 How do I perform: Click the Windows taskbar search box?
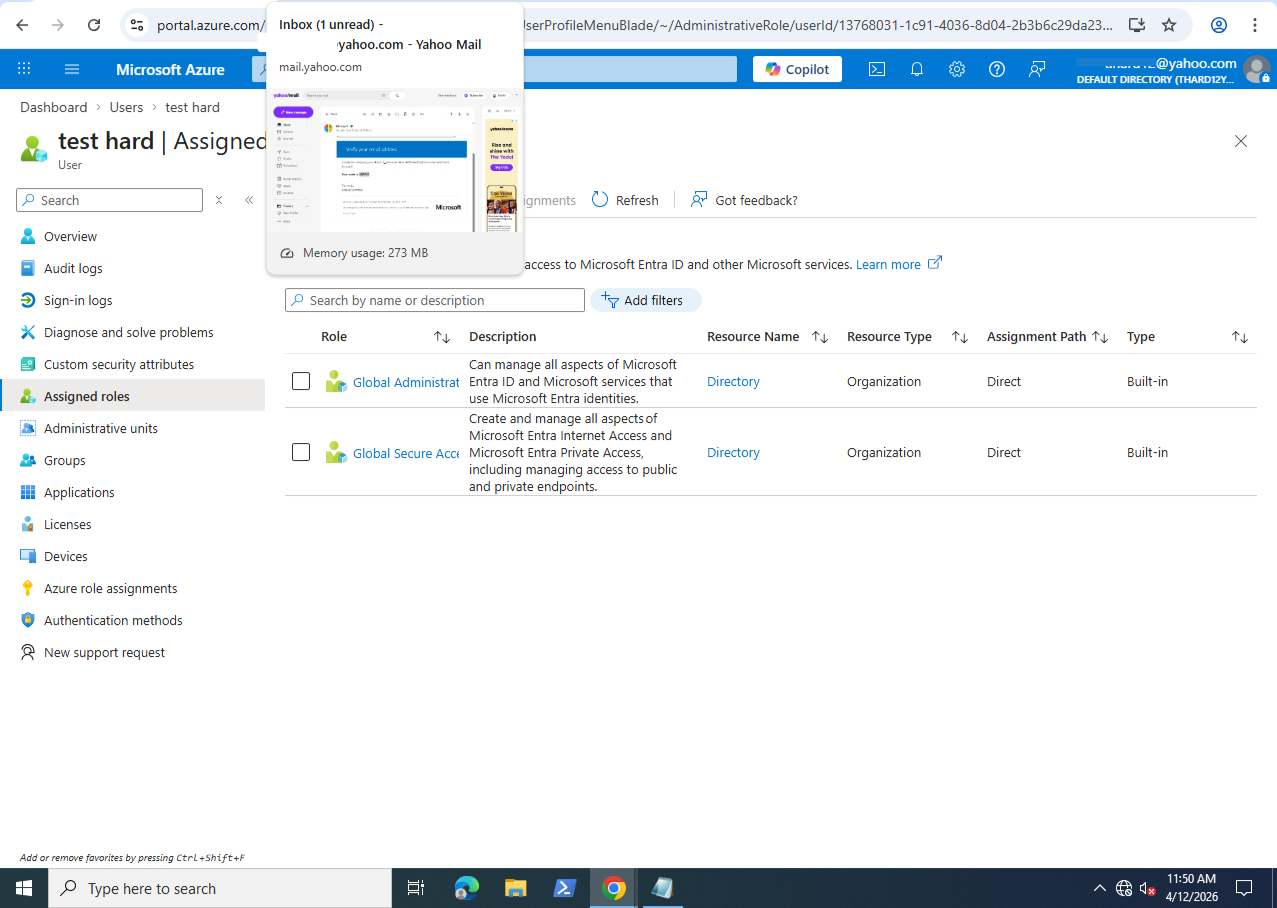pos(220,888)
